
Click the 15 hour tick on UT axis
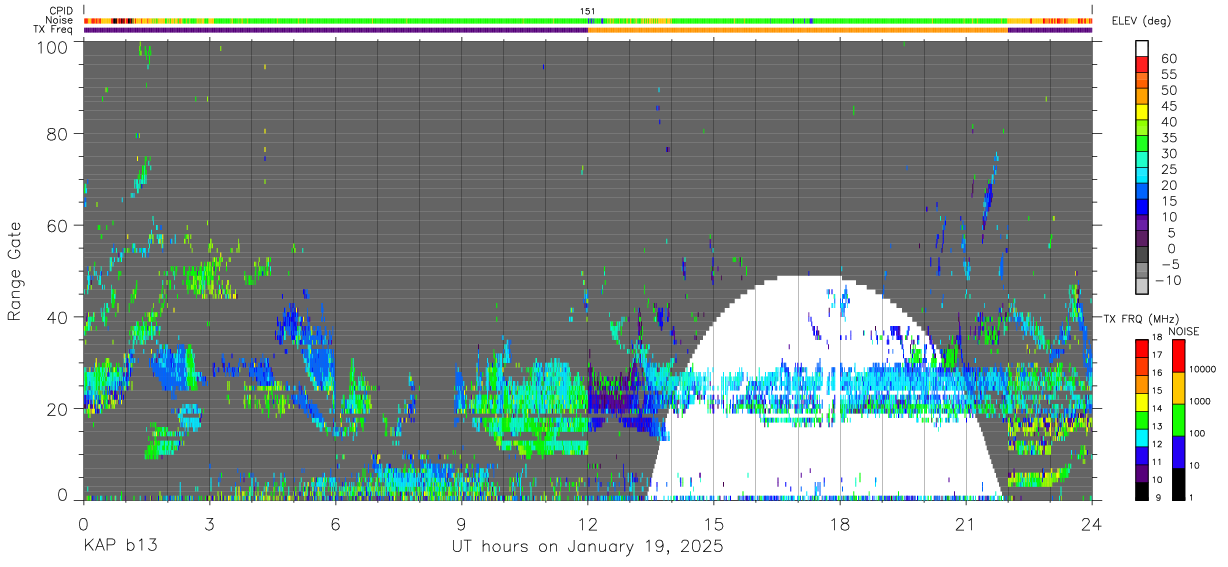(x=714, y=523)
